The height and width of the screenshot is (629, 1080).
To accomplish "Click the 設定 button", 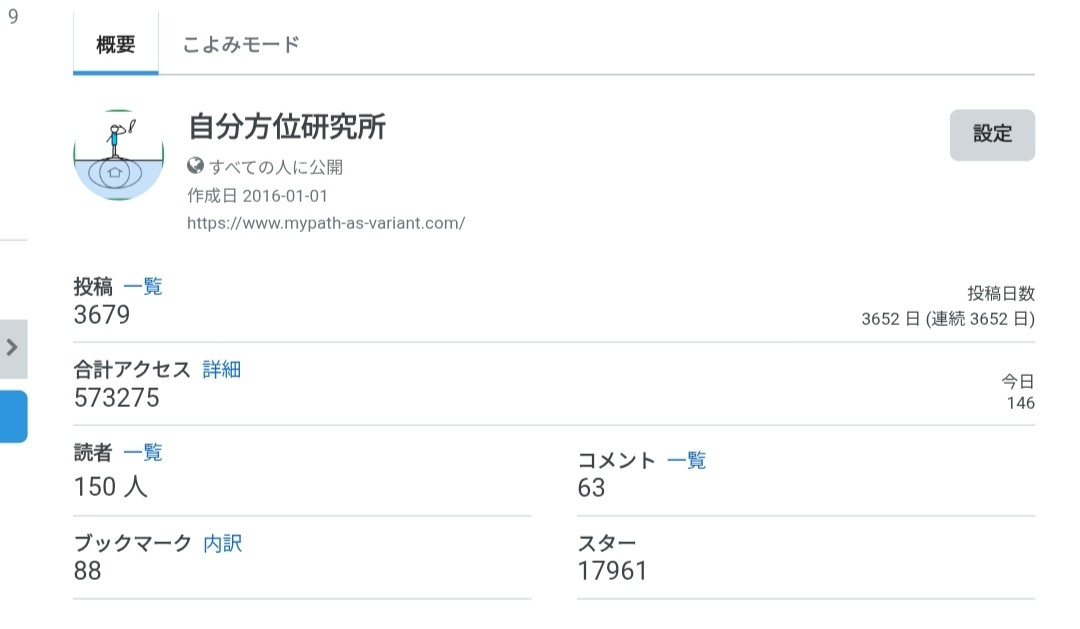I will pos(992,134).
